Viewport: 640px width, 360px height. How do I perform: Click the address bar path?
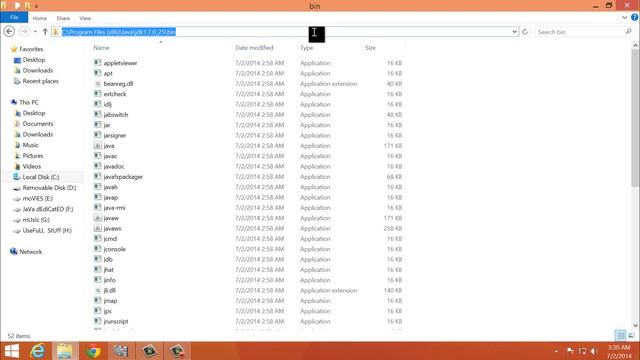[x=119, y=31]
